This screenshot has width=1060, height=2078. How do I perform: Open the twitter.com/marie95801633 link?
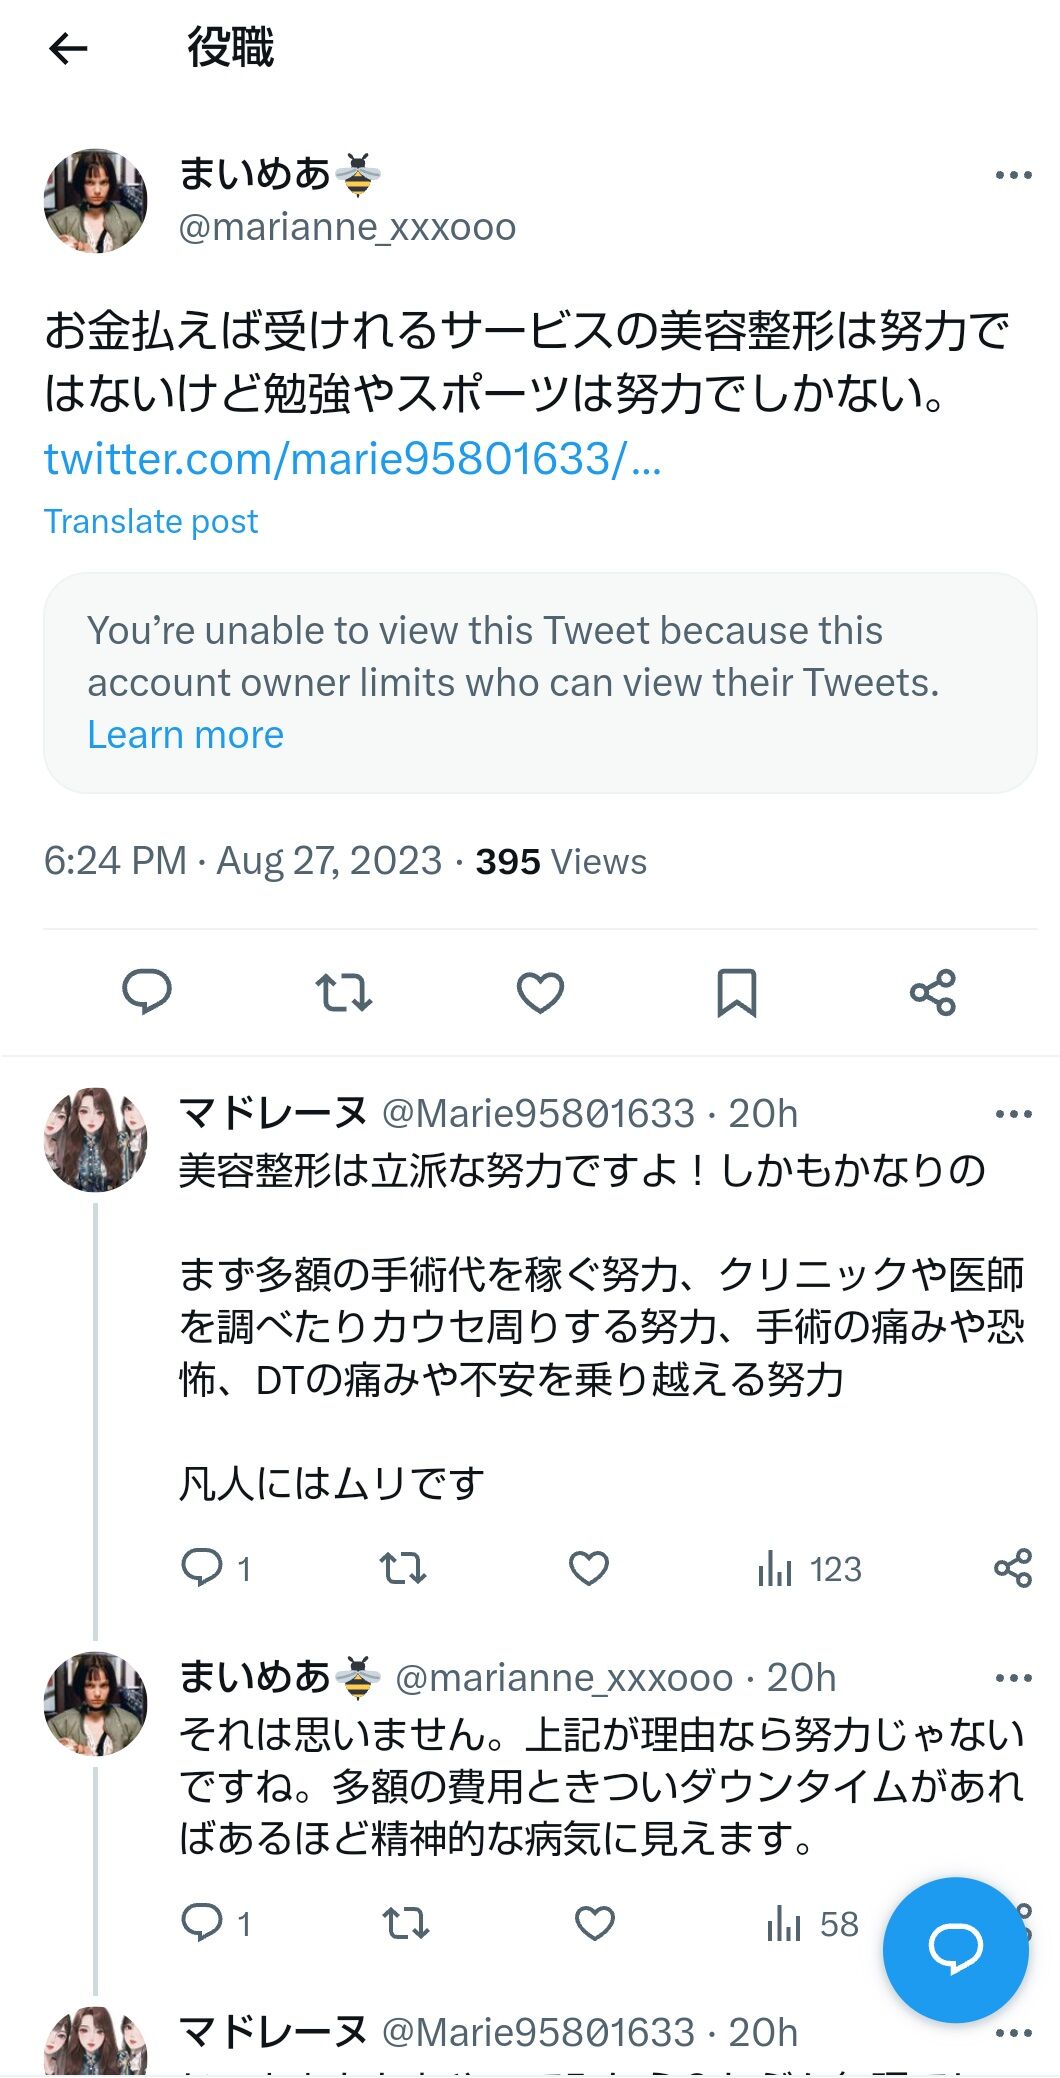(352, 459)
